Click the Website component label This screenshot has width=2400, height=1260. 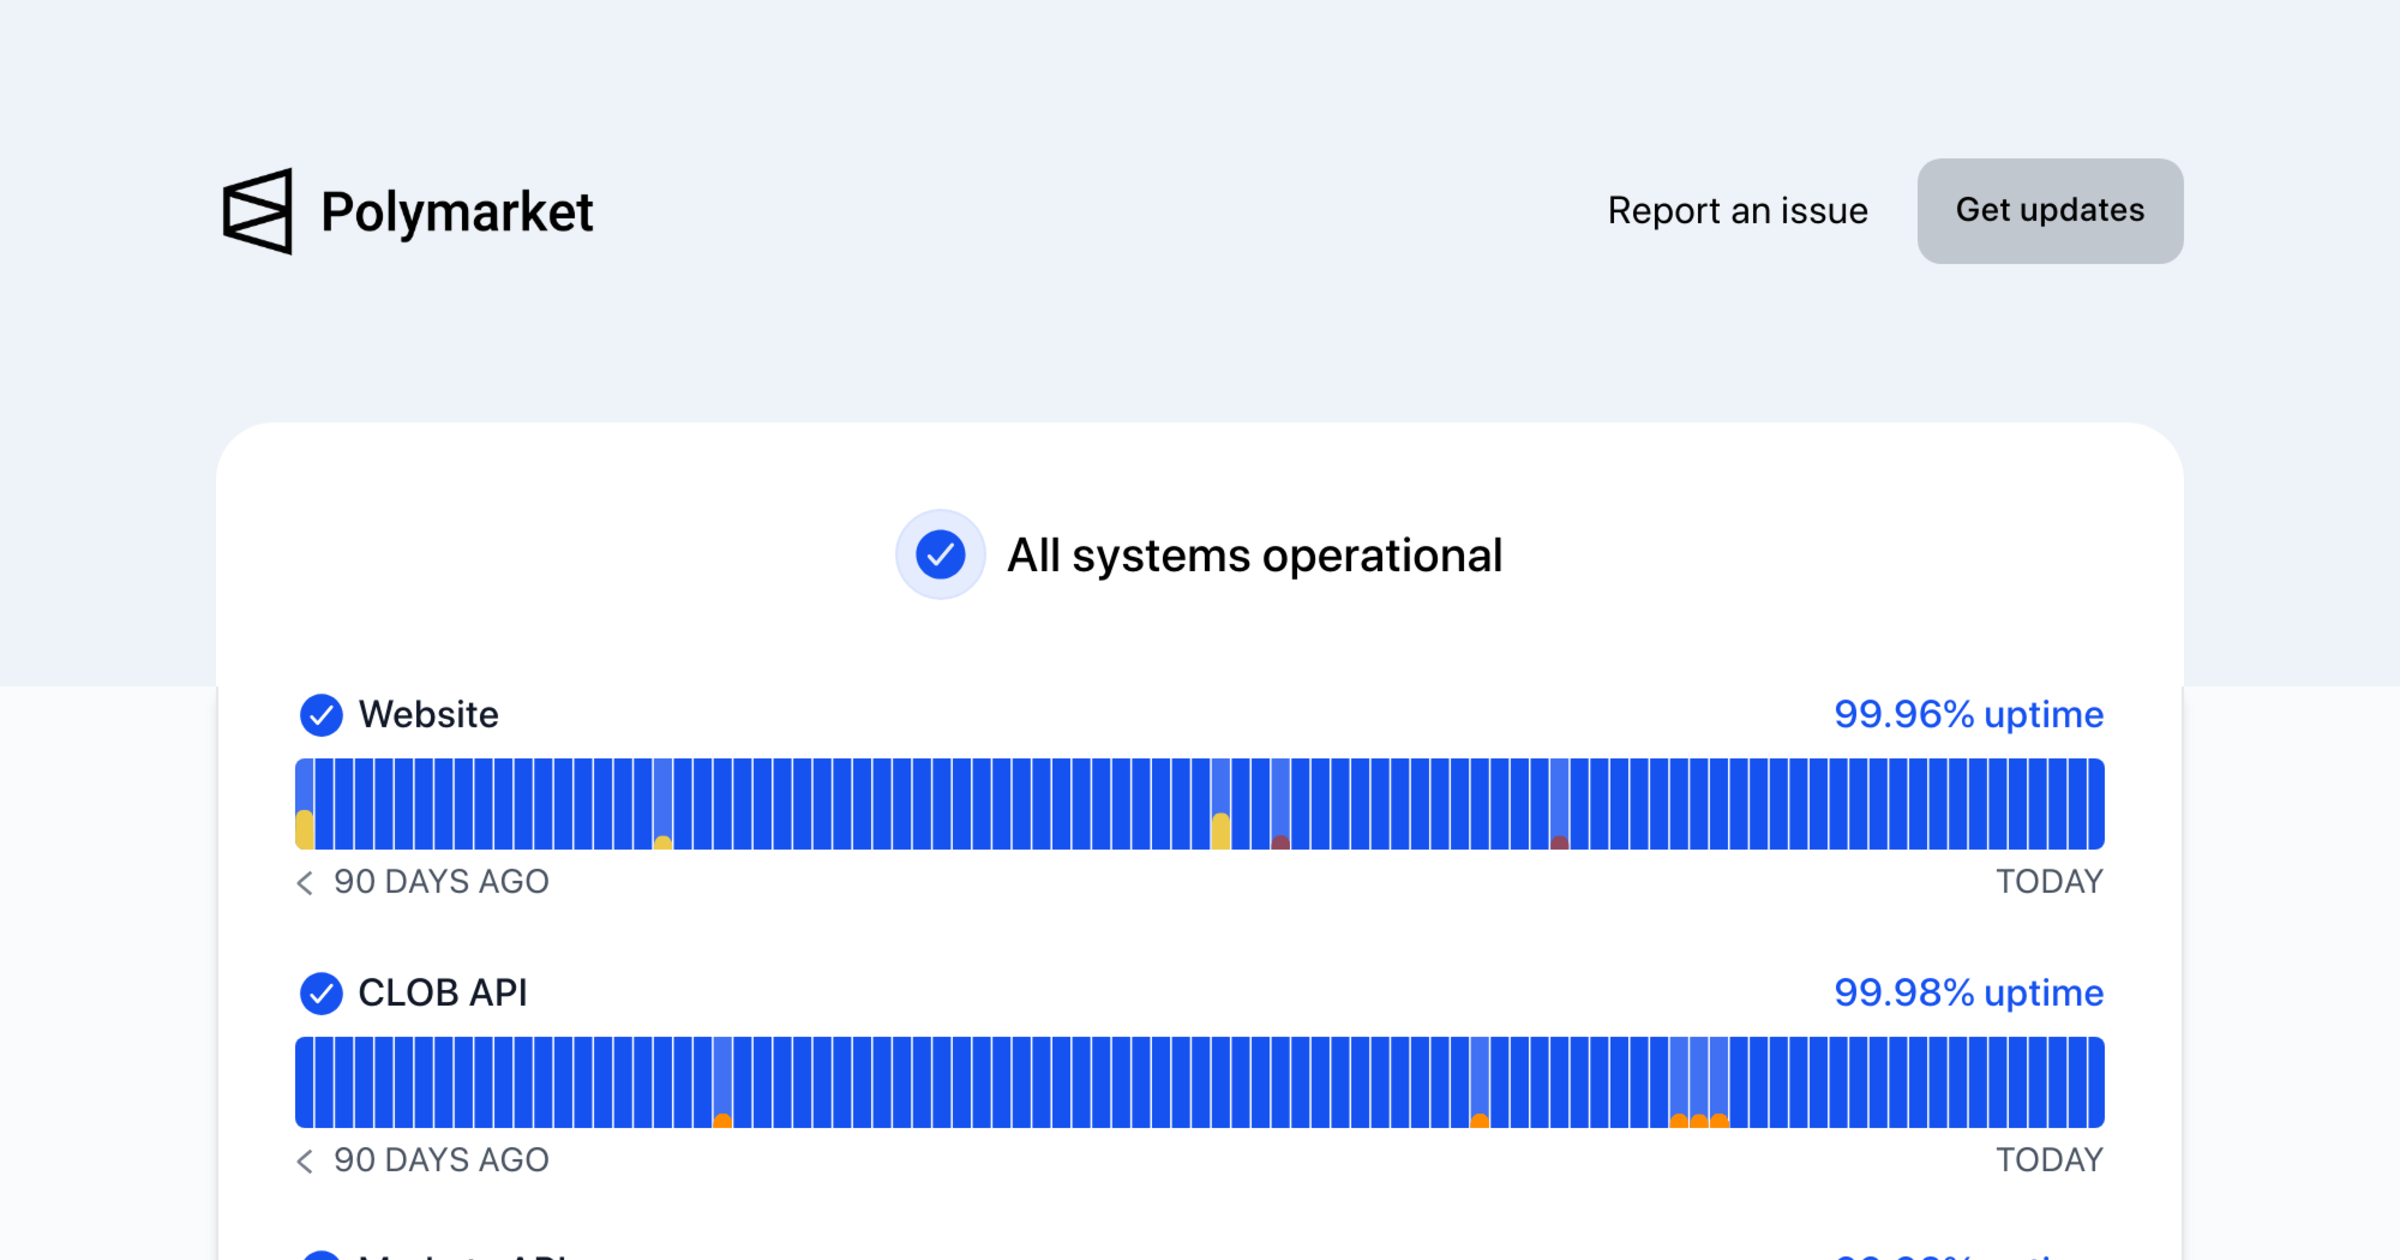point(428,715)
